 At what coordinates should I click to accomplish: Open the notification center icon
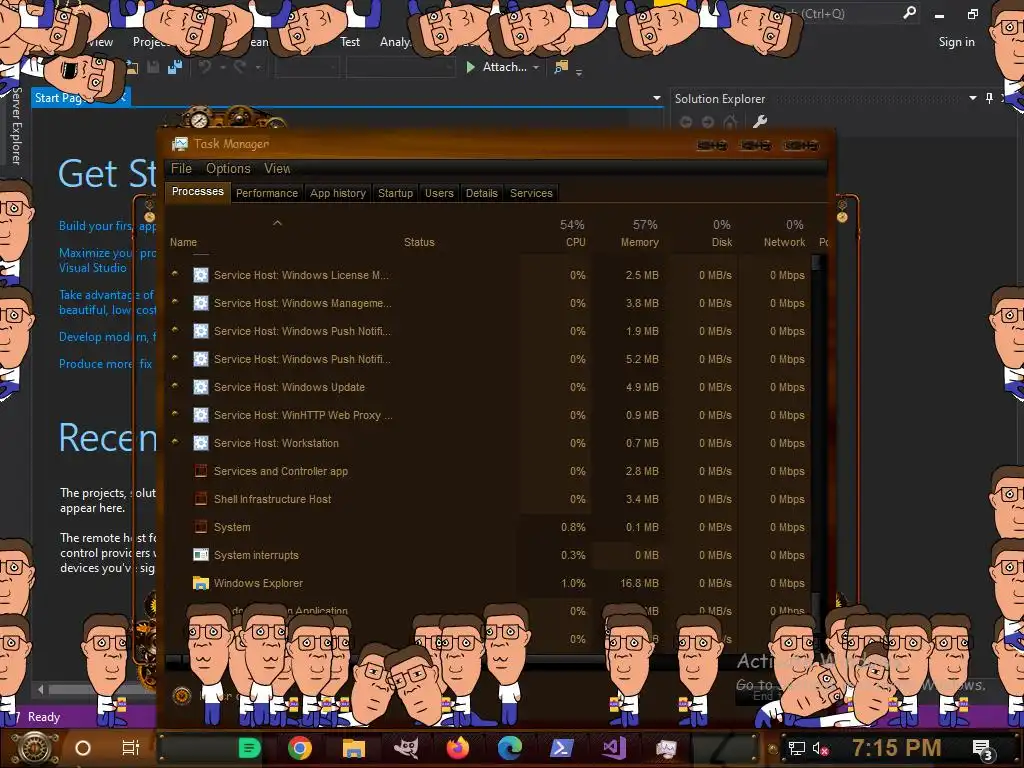point(984,749)
